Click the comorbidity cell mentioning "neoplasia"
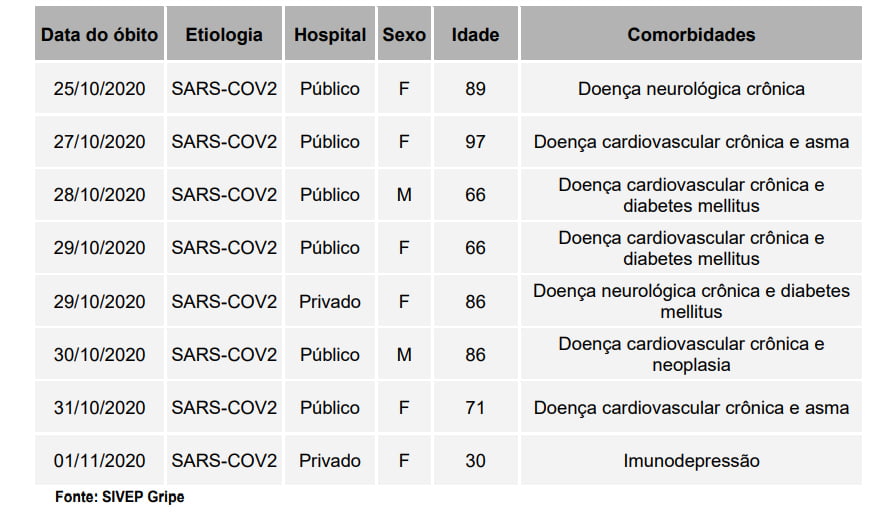The width and height of the screenshot is (880, 514). pyautogui.click(x=691, y=355)
